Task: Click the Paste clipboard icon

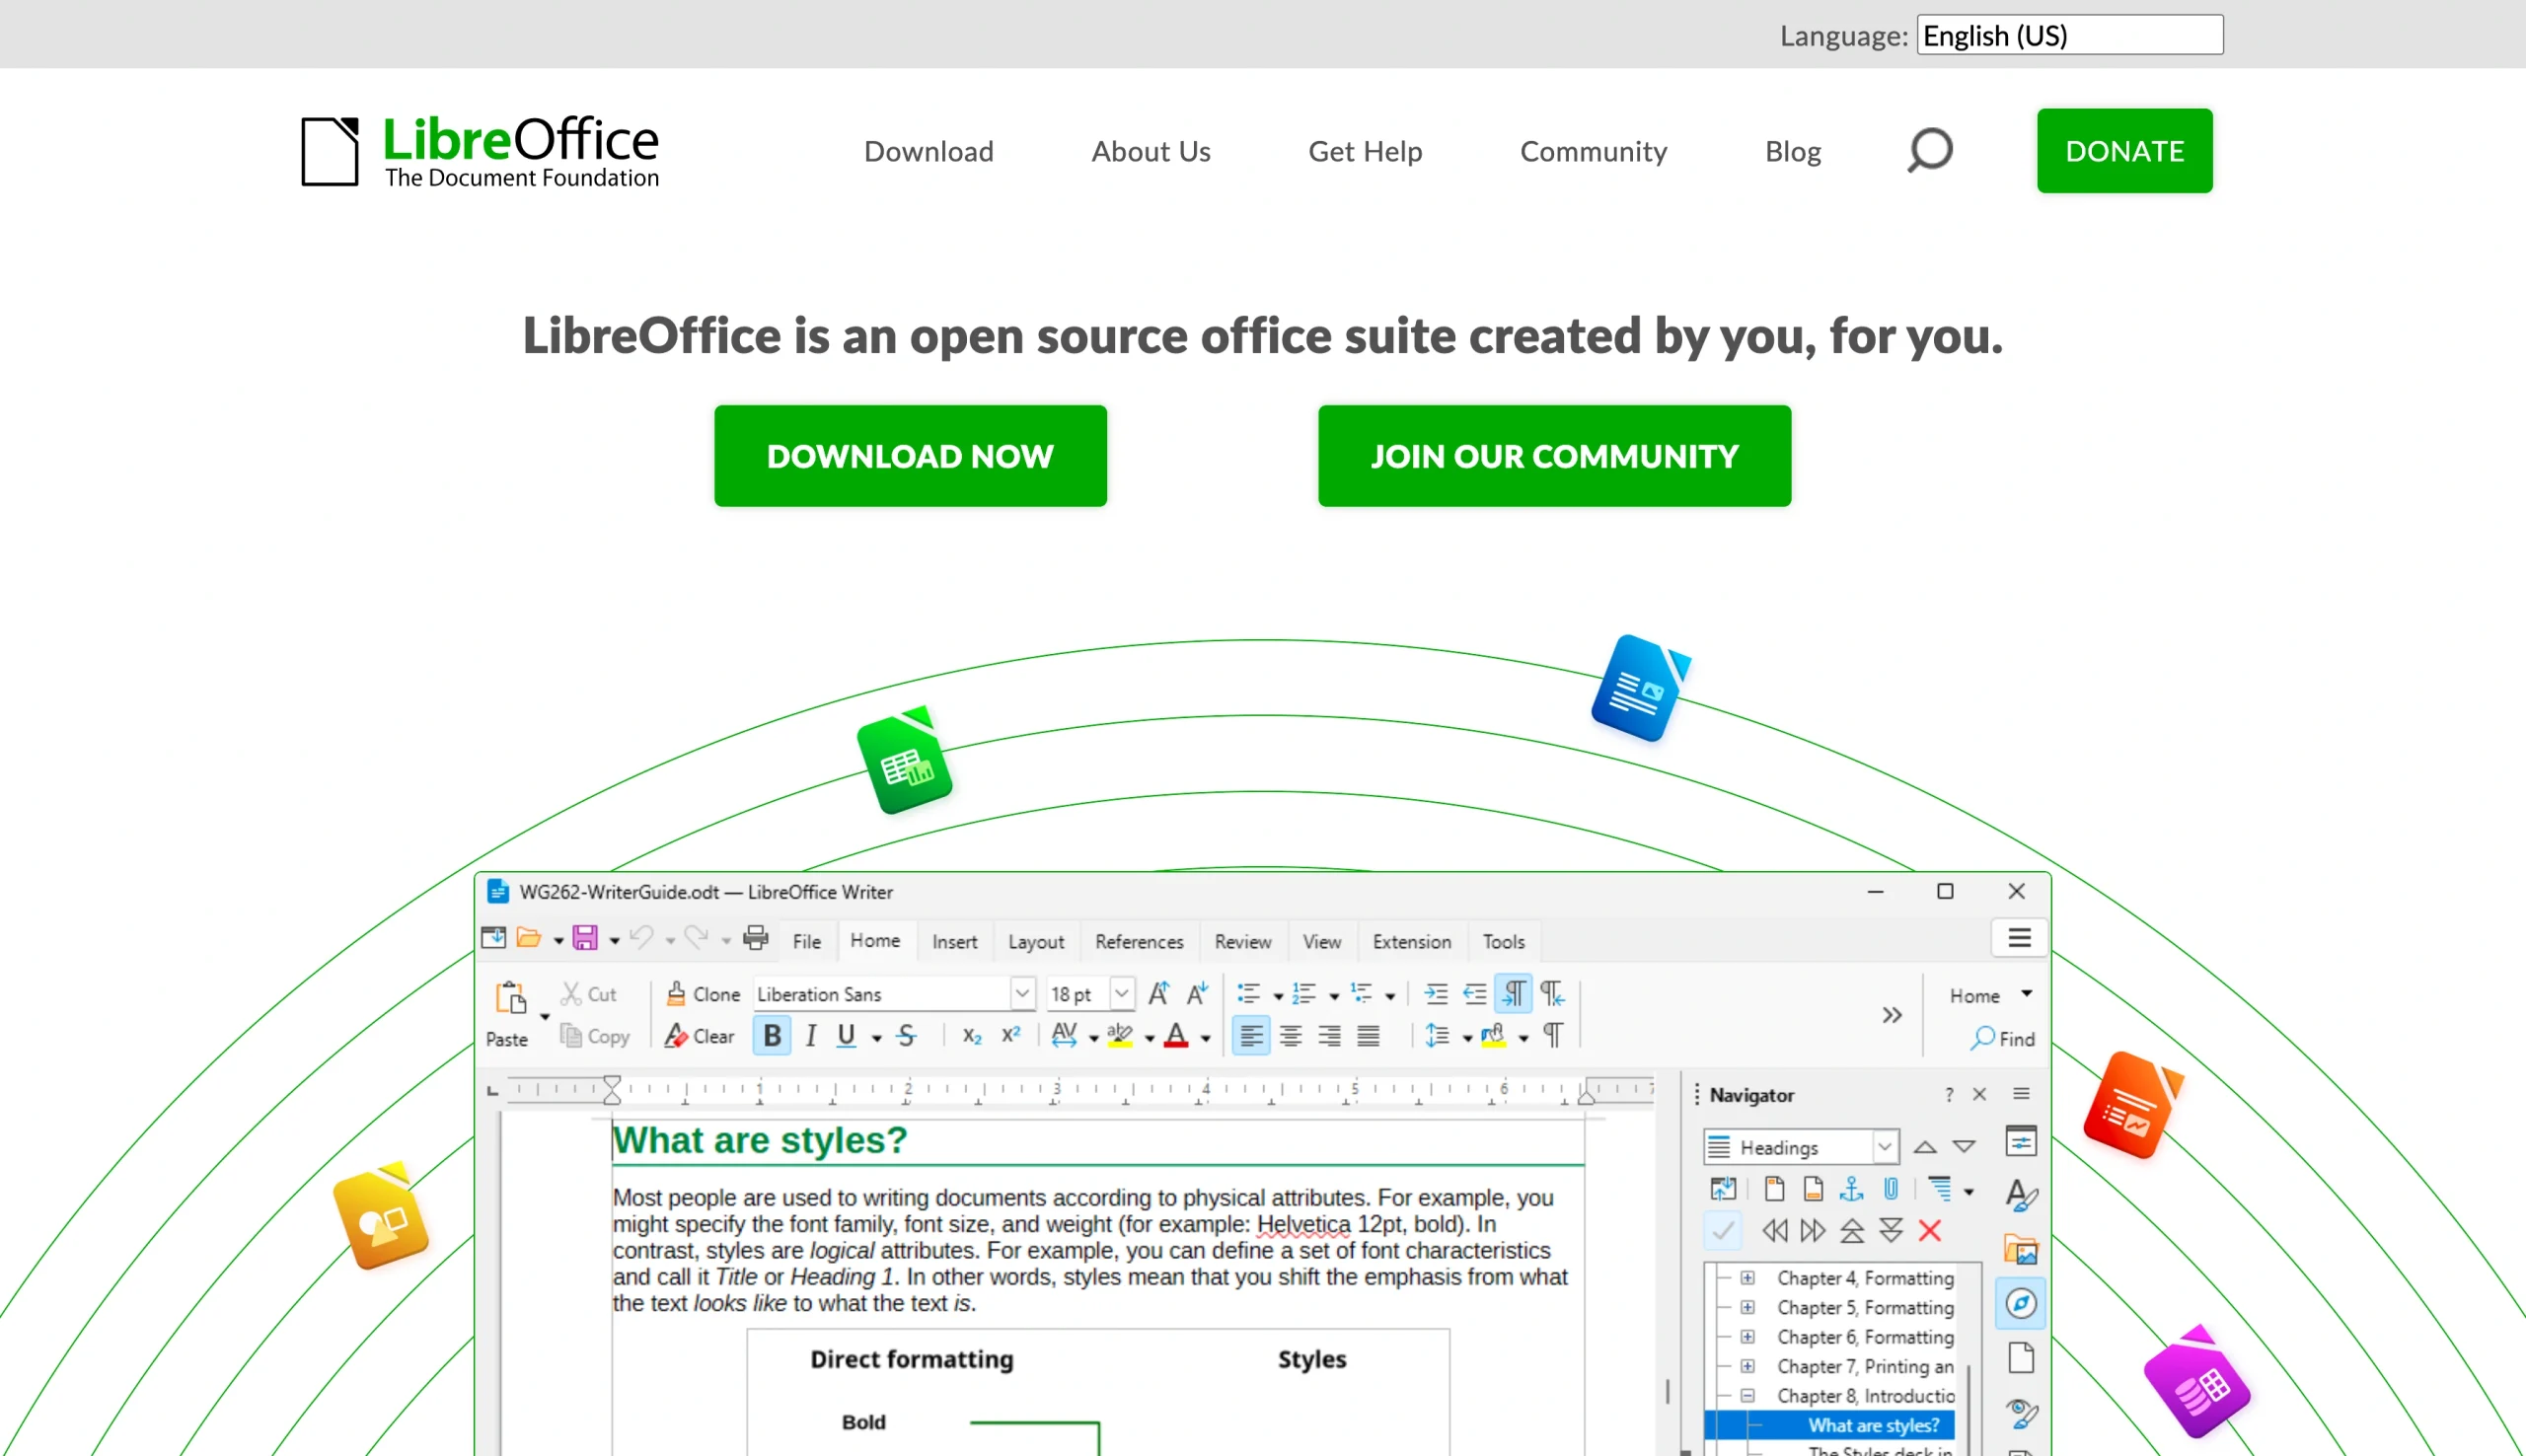Action: point(510,997)
